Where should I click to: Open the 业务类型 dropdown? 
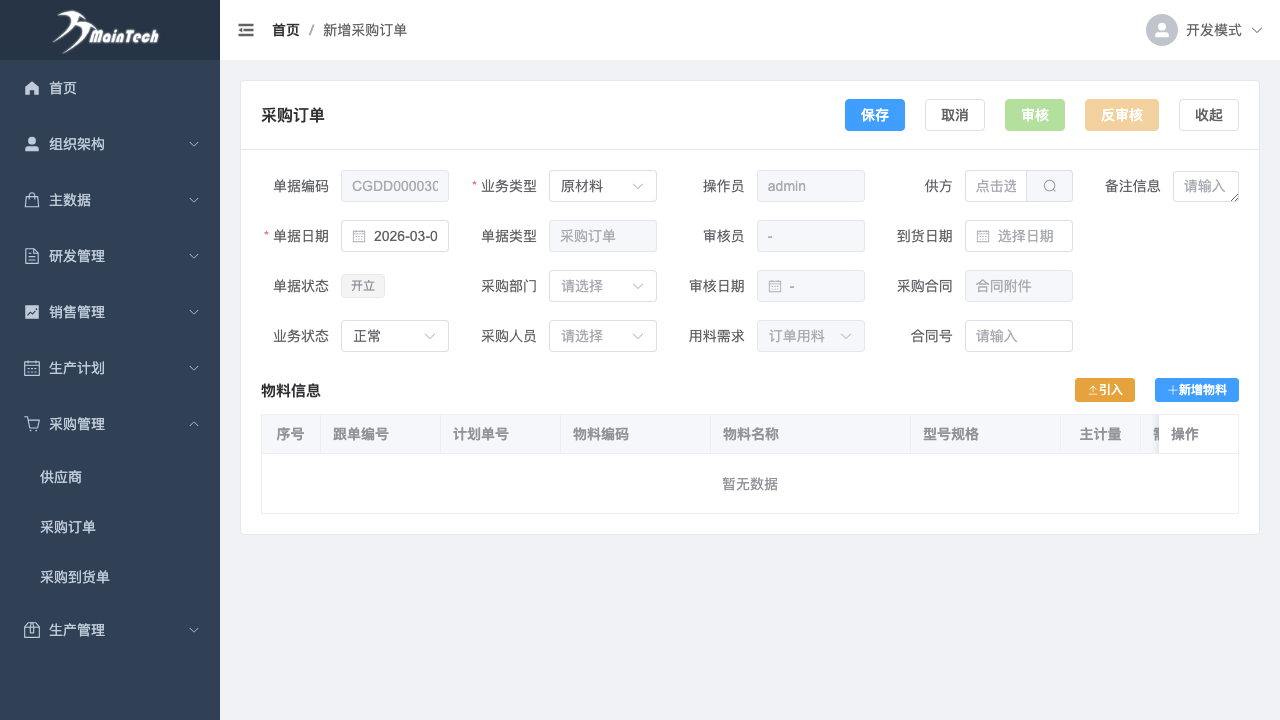[x=602, y=186]
